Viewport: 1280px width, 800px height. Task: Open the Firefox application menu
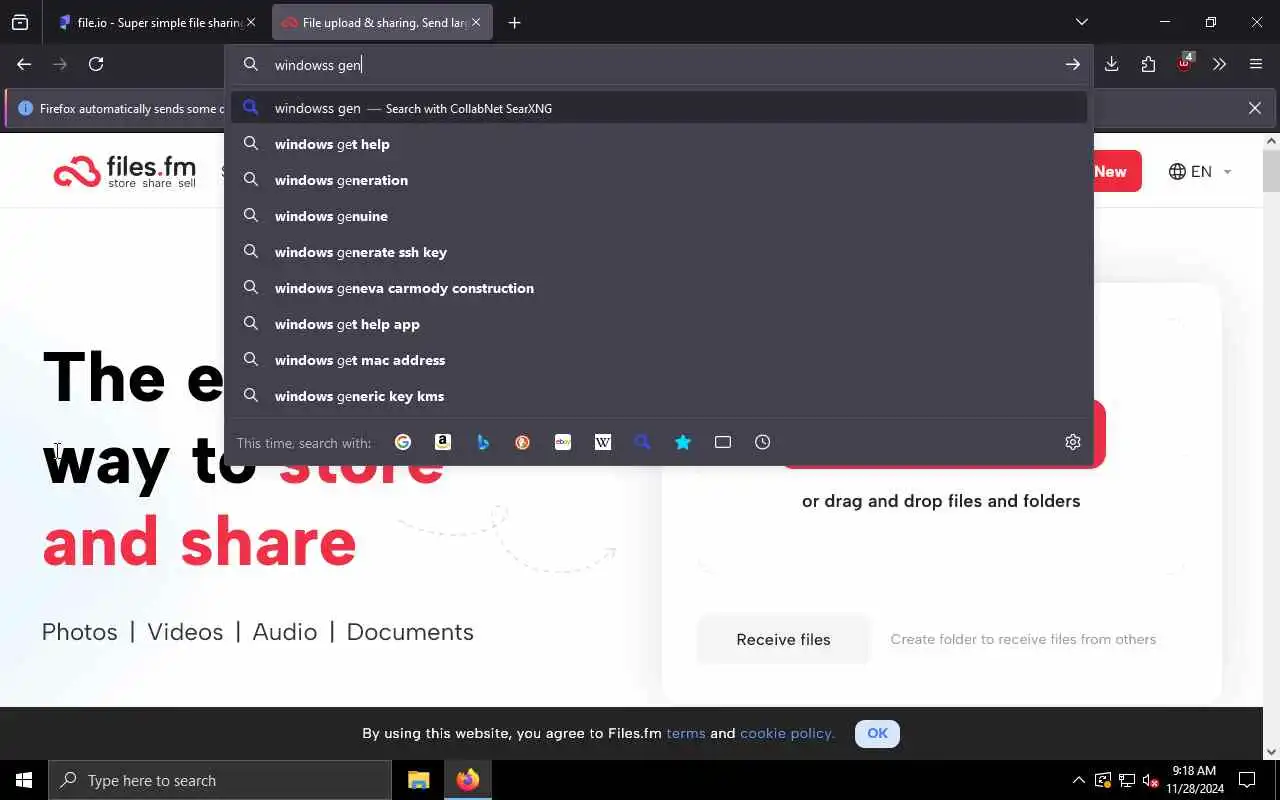coord(1256,64)
